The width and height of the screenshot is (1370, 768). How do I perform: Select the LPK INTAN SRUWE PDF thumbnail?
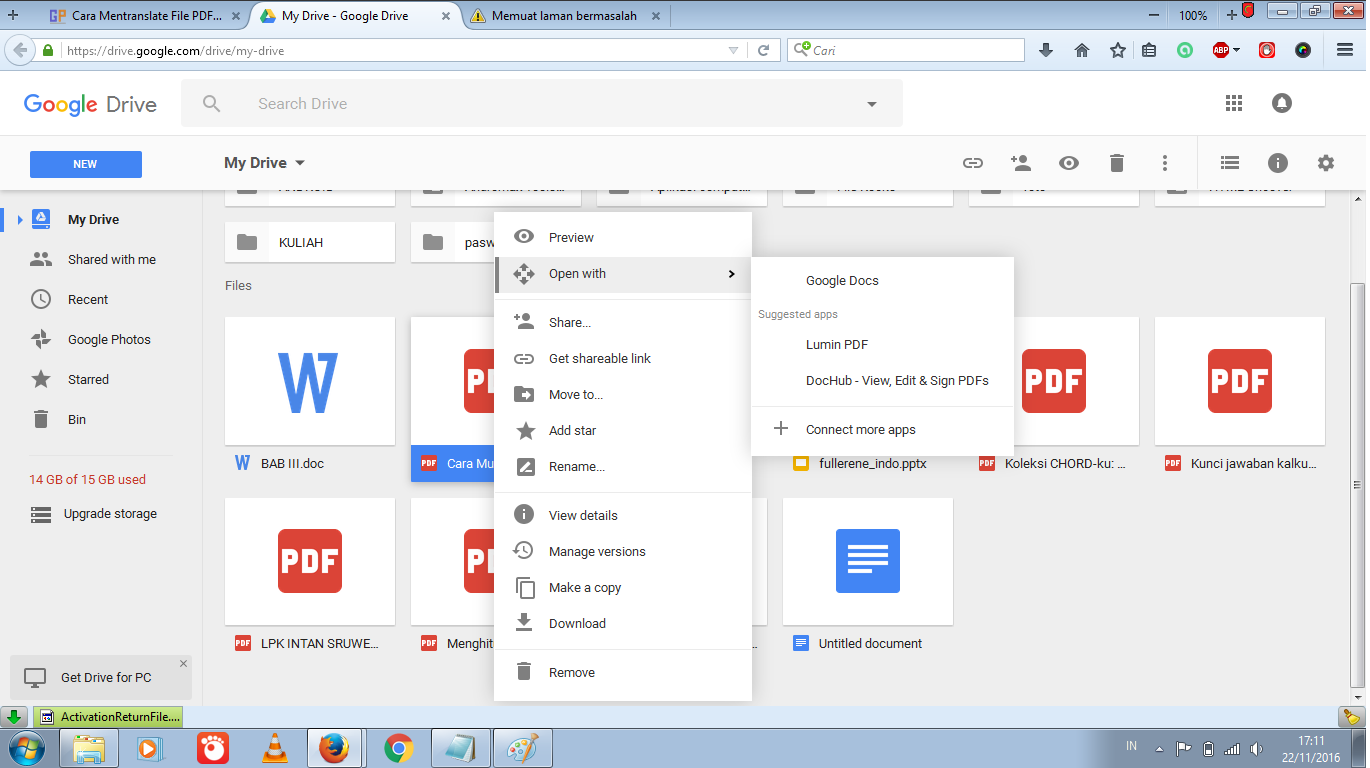(310, 562)
